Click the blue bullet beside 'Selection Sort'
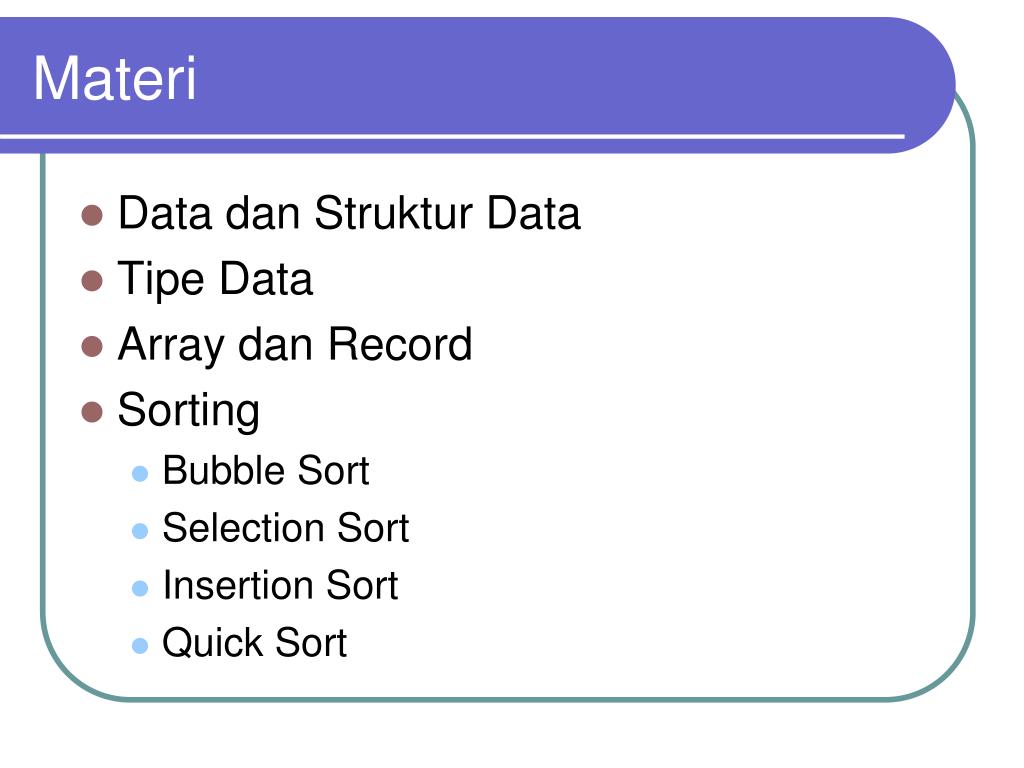Viewport: 1024px width, 768px height. [x=140, y=531]
